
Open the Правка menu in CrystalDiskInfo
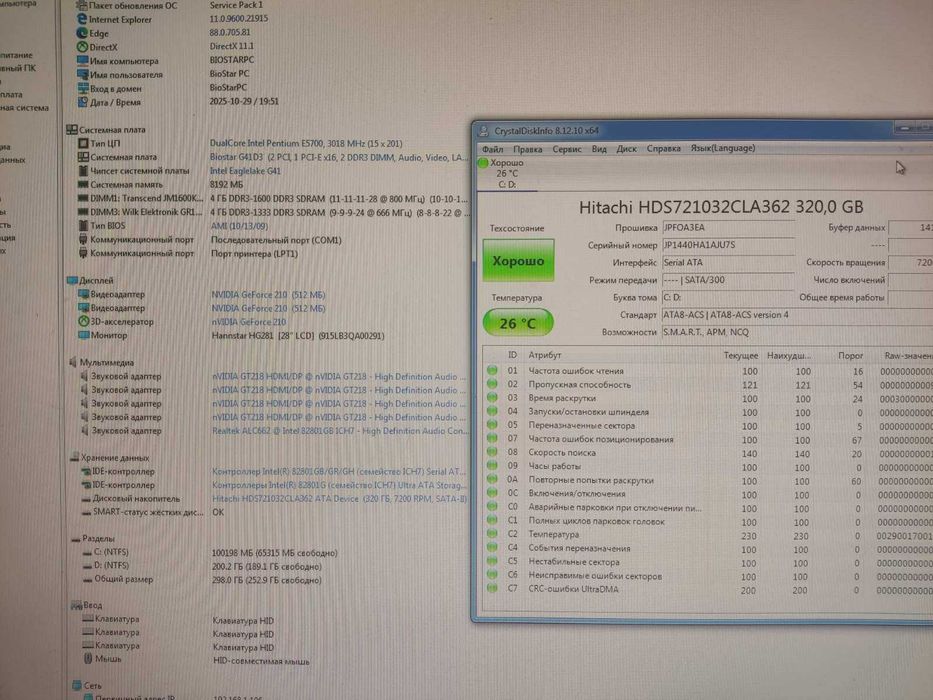[527, 149]
